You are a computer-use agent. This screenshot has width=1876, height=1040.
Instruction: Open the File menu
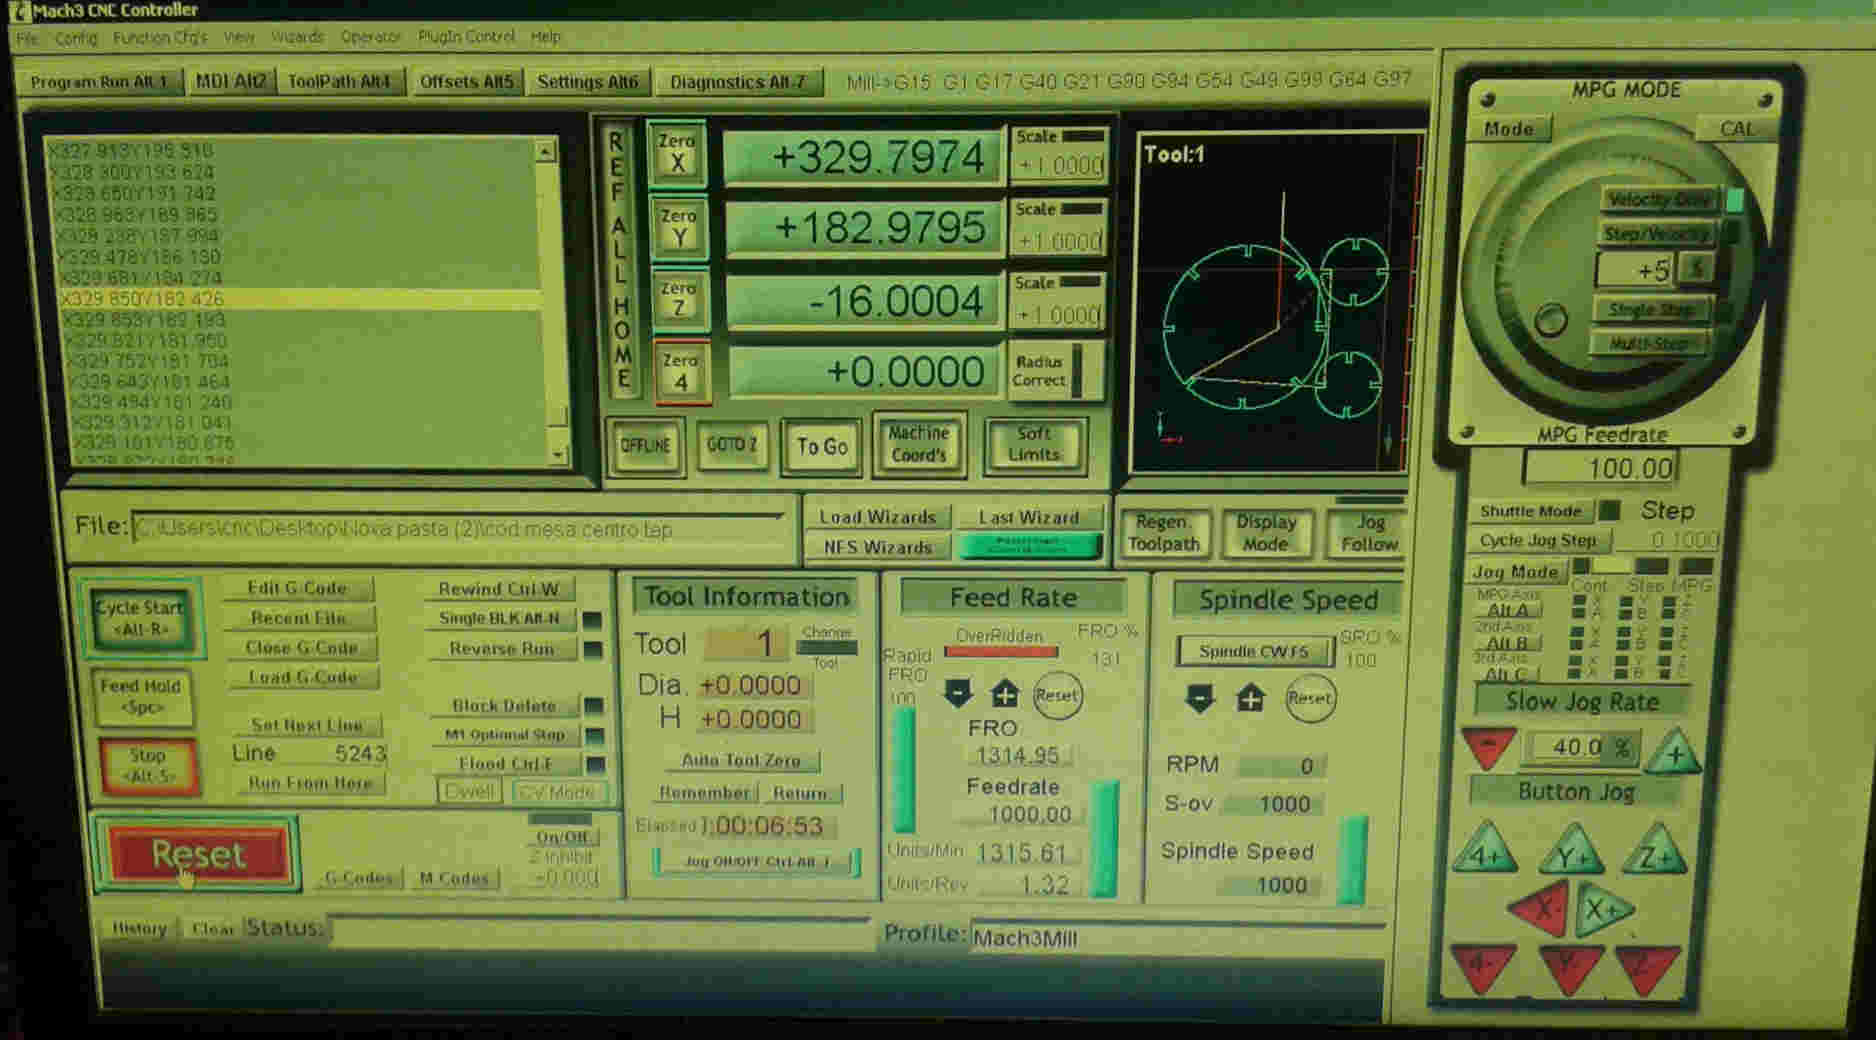click(x=27, y=38)
